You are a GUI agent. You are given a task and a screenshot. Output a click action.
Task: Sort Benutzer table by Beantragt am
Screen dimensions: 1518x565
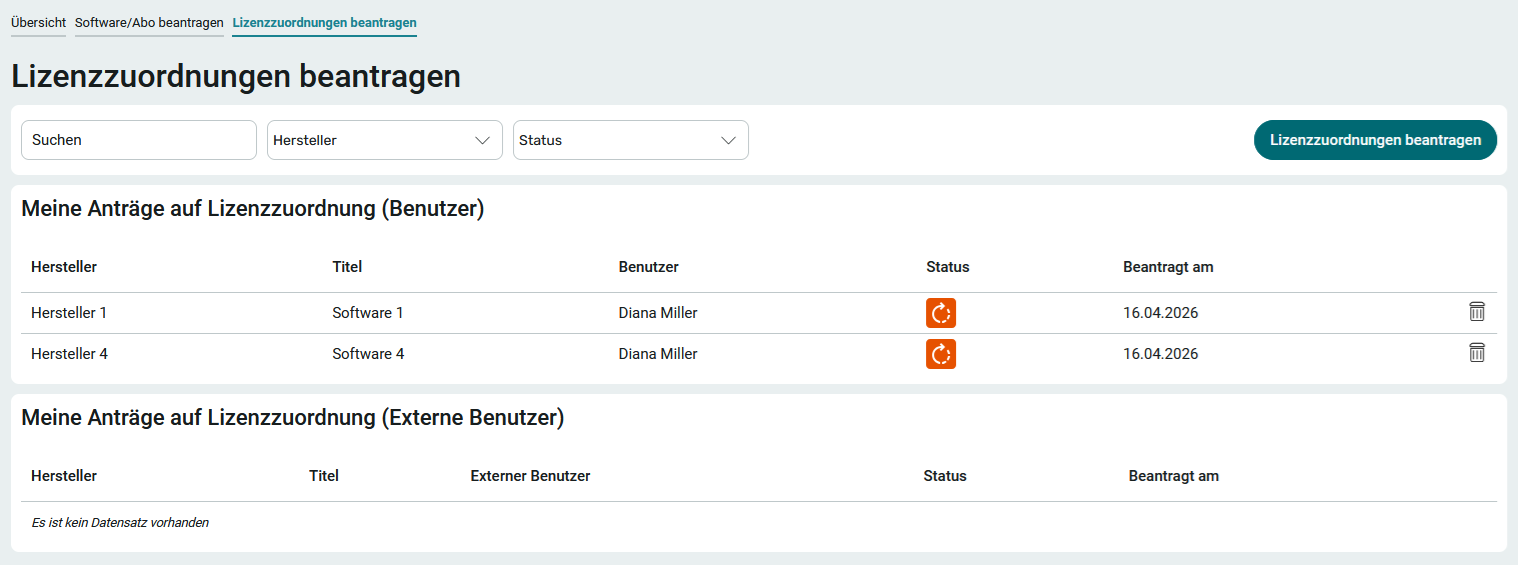(x=1168, y=267)
